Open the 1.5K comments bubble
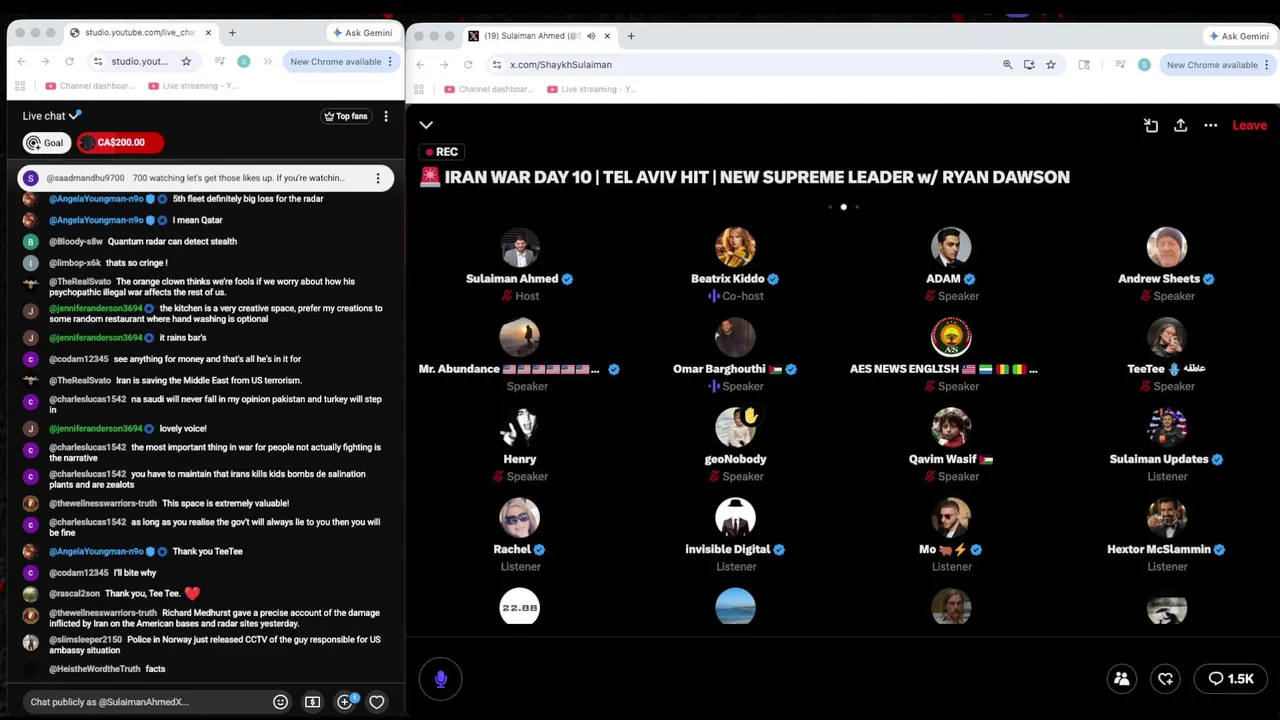Viewport: 1280px width, 720px height. 1231,679
